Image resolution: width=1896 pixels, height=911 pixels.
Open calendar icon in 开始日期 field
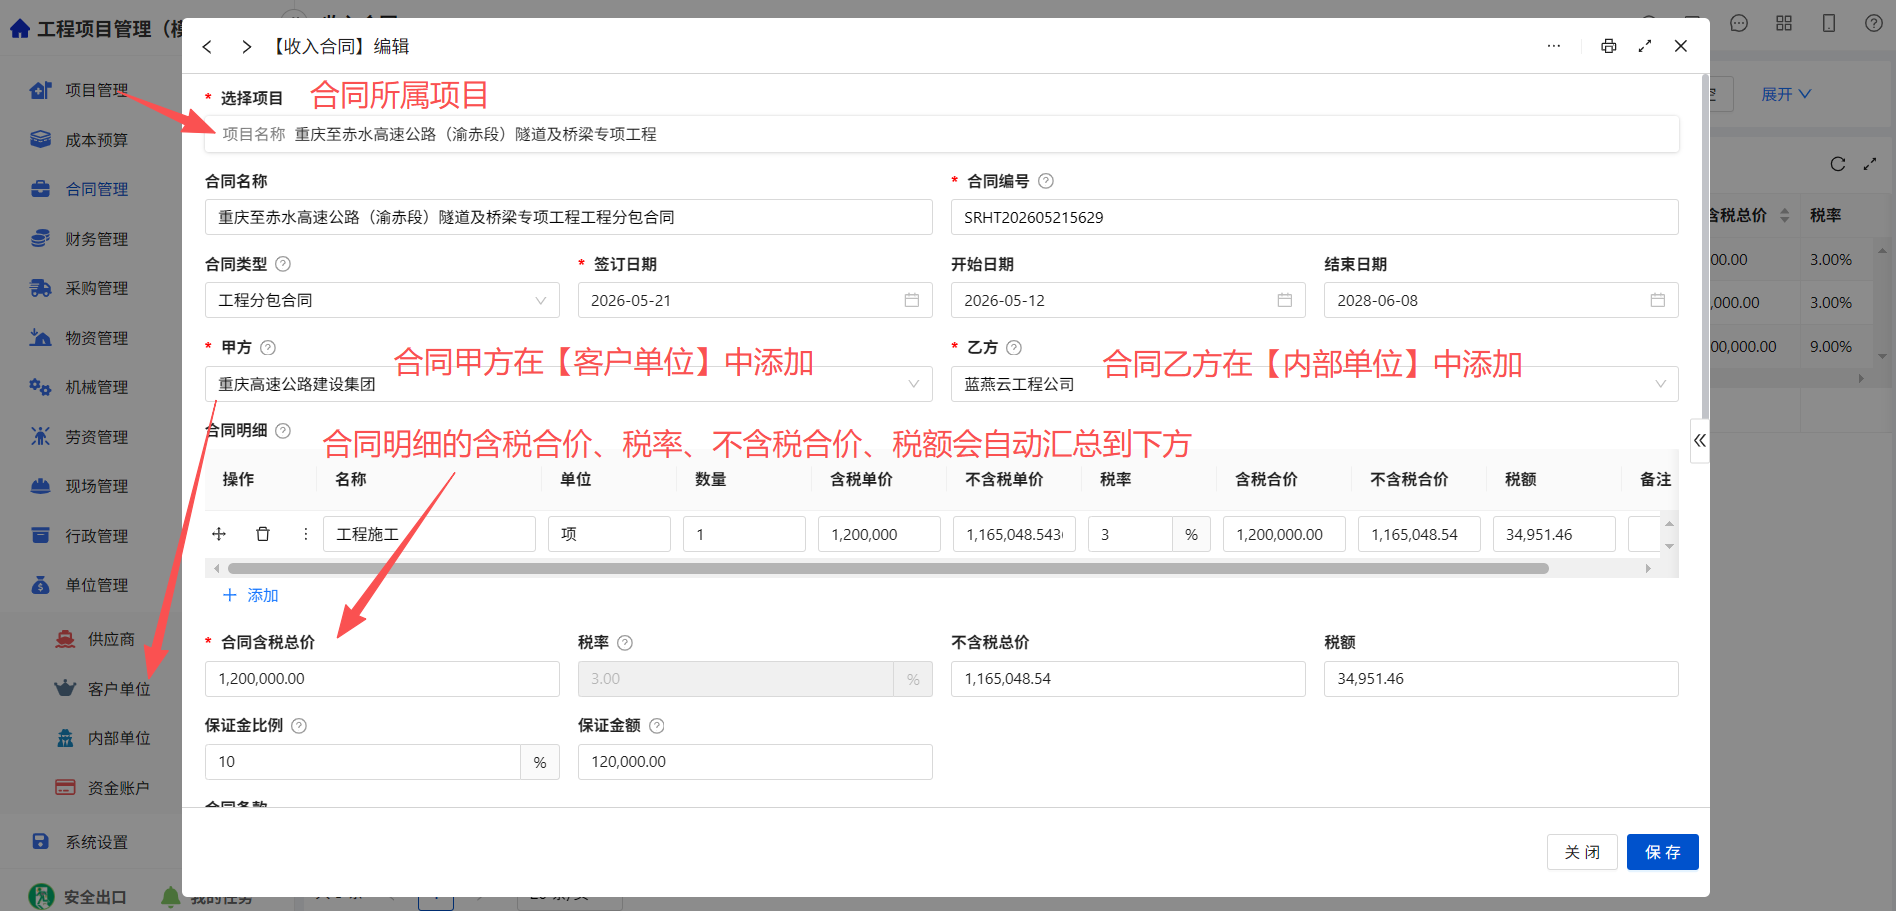click(x=1285, y=300)
